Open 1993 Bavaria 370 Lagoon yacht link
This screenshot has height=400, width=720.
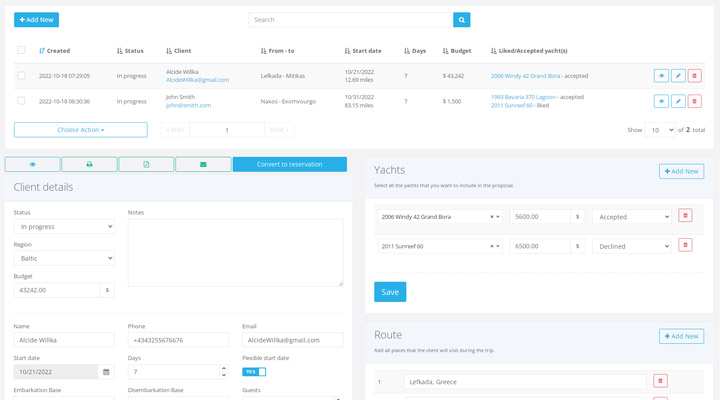click(523, 97)
